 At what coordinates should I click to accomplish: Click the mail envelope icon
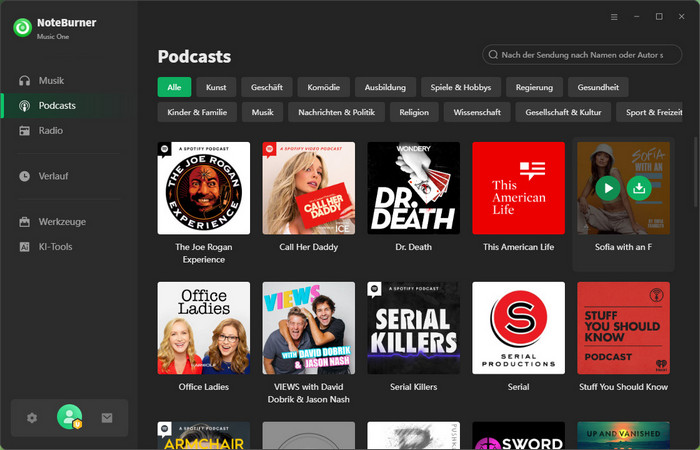107,418
